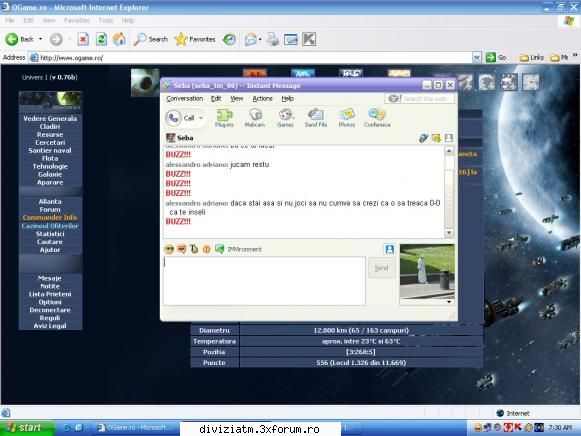Click the IE Home toolbar icon
The width and height of the screenshot is (581, 436).
point(119,39)
